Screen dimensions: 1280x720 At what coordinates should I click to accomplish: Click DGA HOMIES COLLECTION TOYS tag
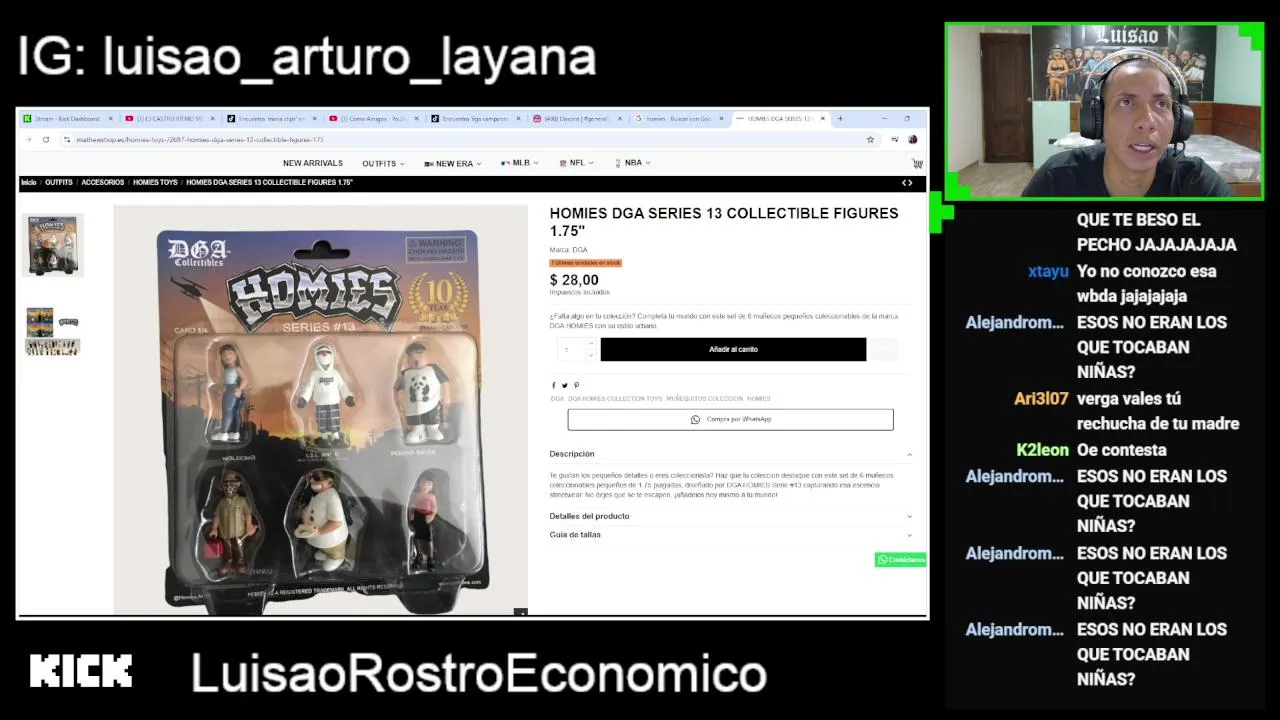coord(615,398)
